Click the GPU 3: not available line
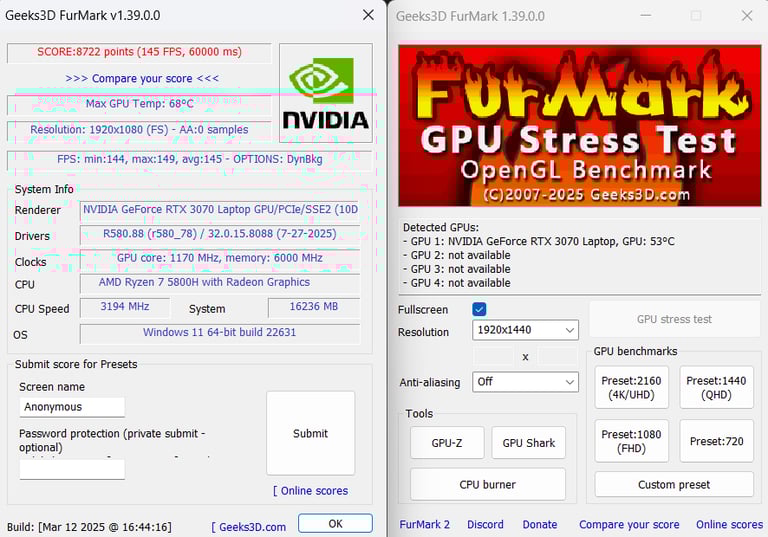The image size is (768, 537). (x=456, y=269)
